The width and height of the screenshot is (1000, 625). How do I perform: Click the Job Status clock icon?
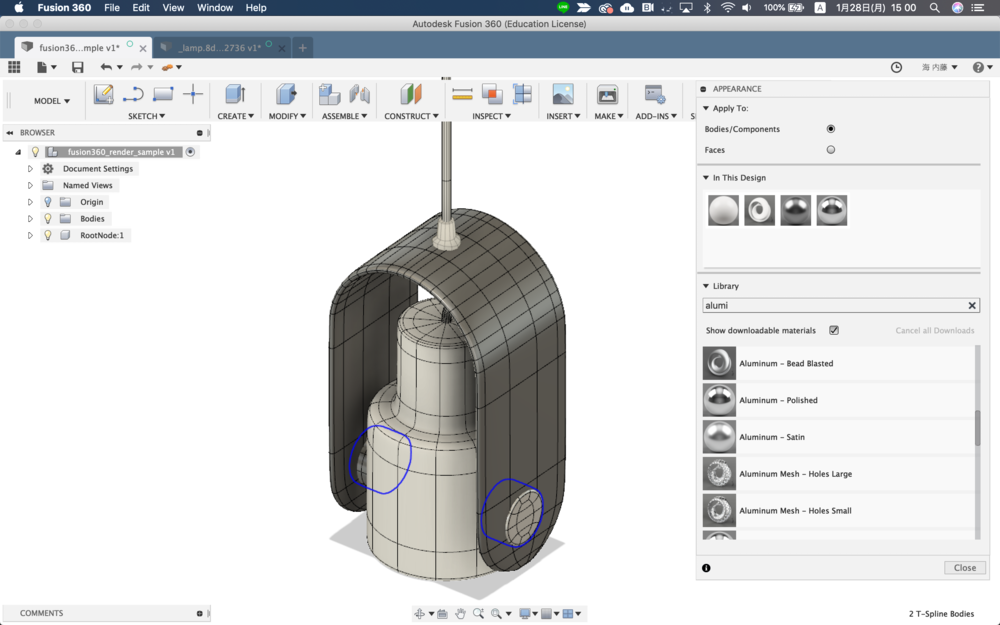[896, 67]
